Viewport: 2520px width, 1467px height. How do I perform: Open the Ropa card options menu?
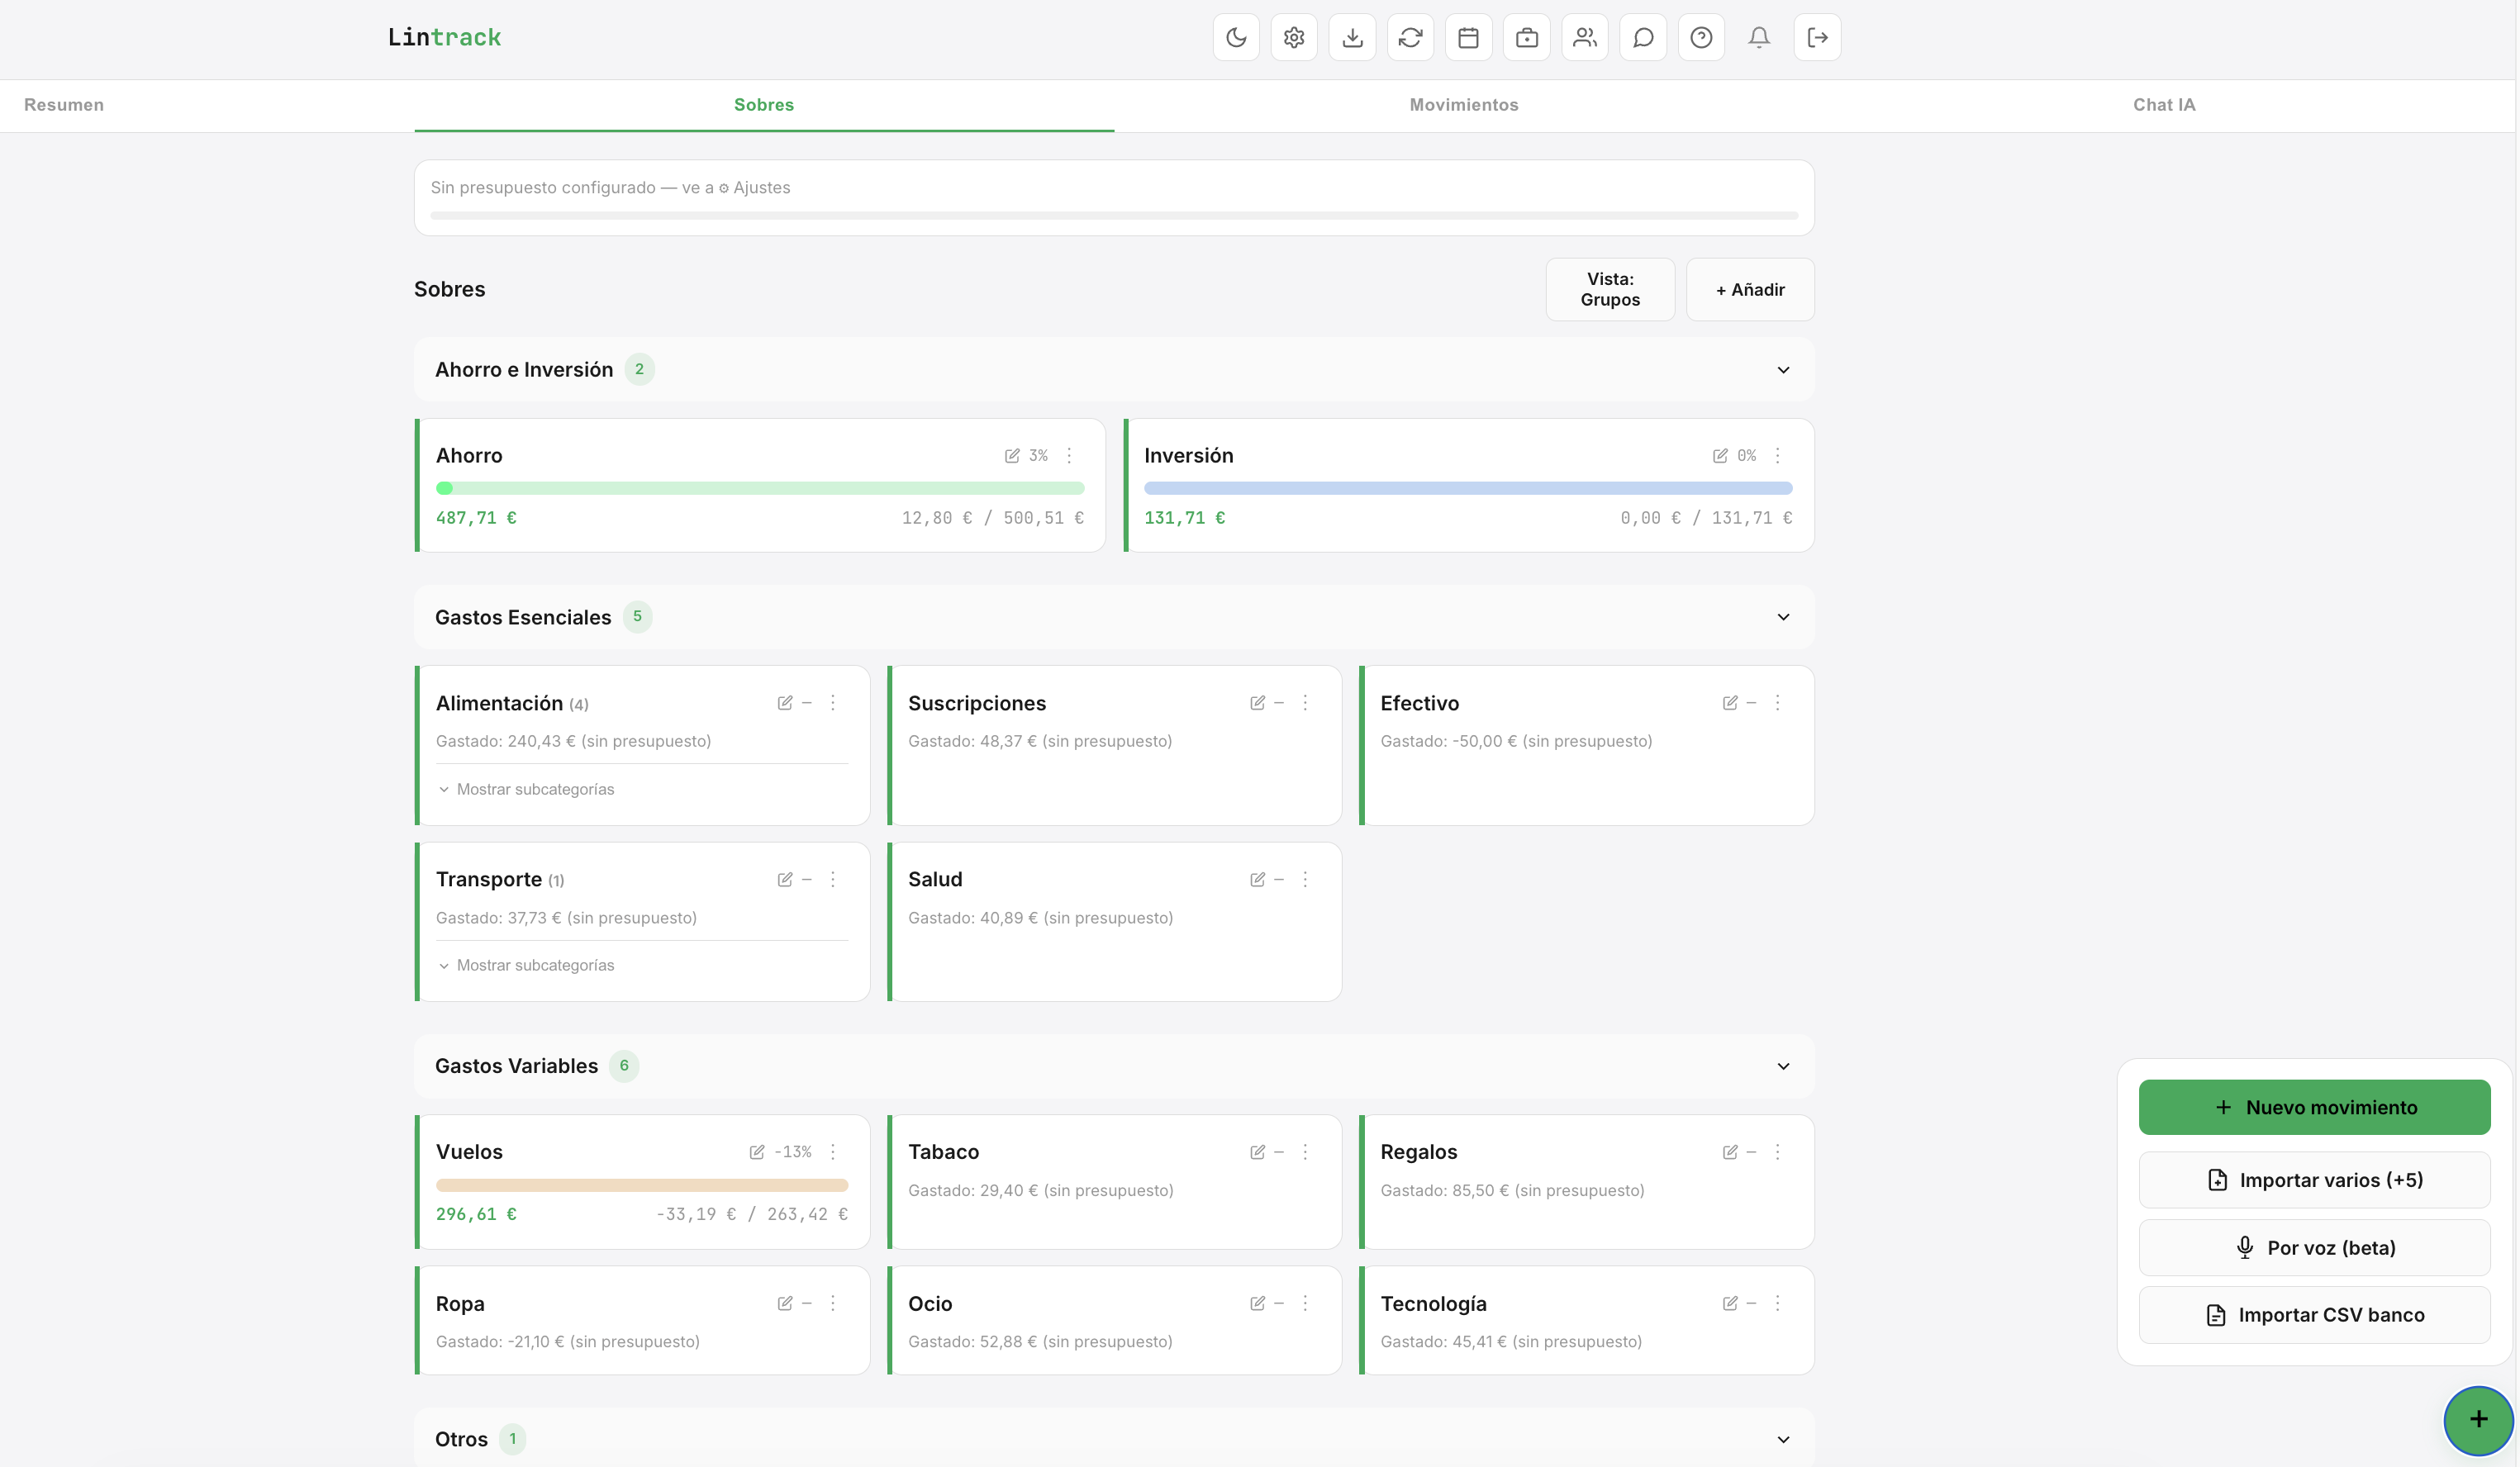pyautogui.click(x=832, y=1304)
